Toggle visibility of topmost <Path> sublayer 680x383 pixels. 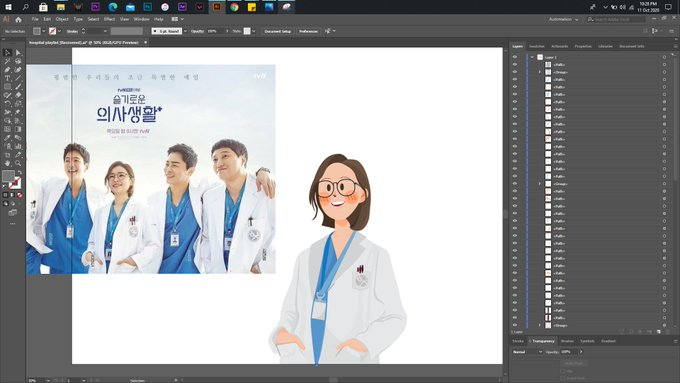[515, 64]
